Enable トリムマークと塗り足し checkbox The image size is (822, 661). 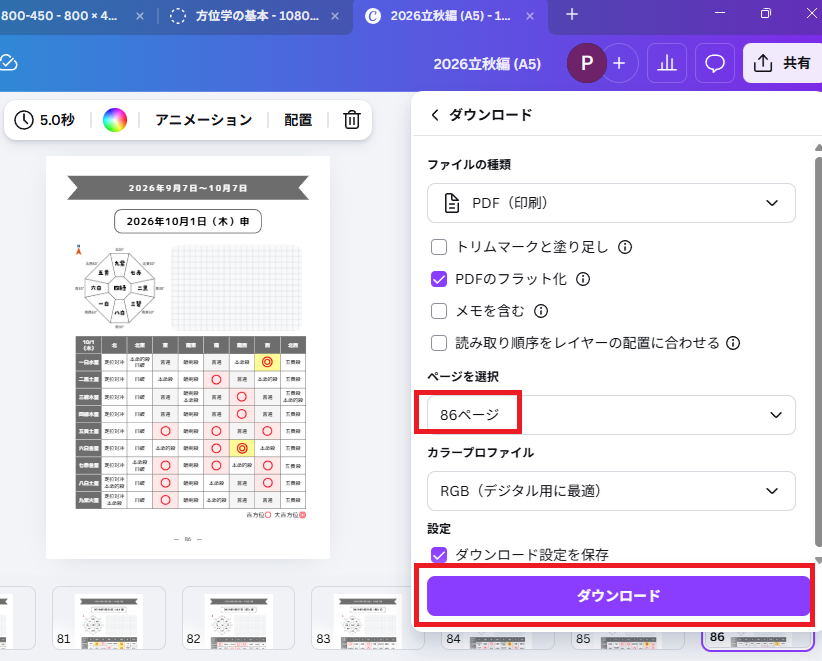pos(439,247)
